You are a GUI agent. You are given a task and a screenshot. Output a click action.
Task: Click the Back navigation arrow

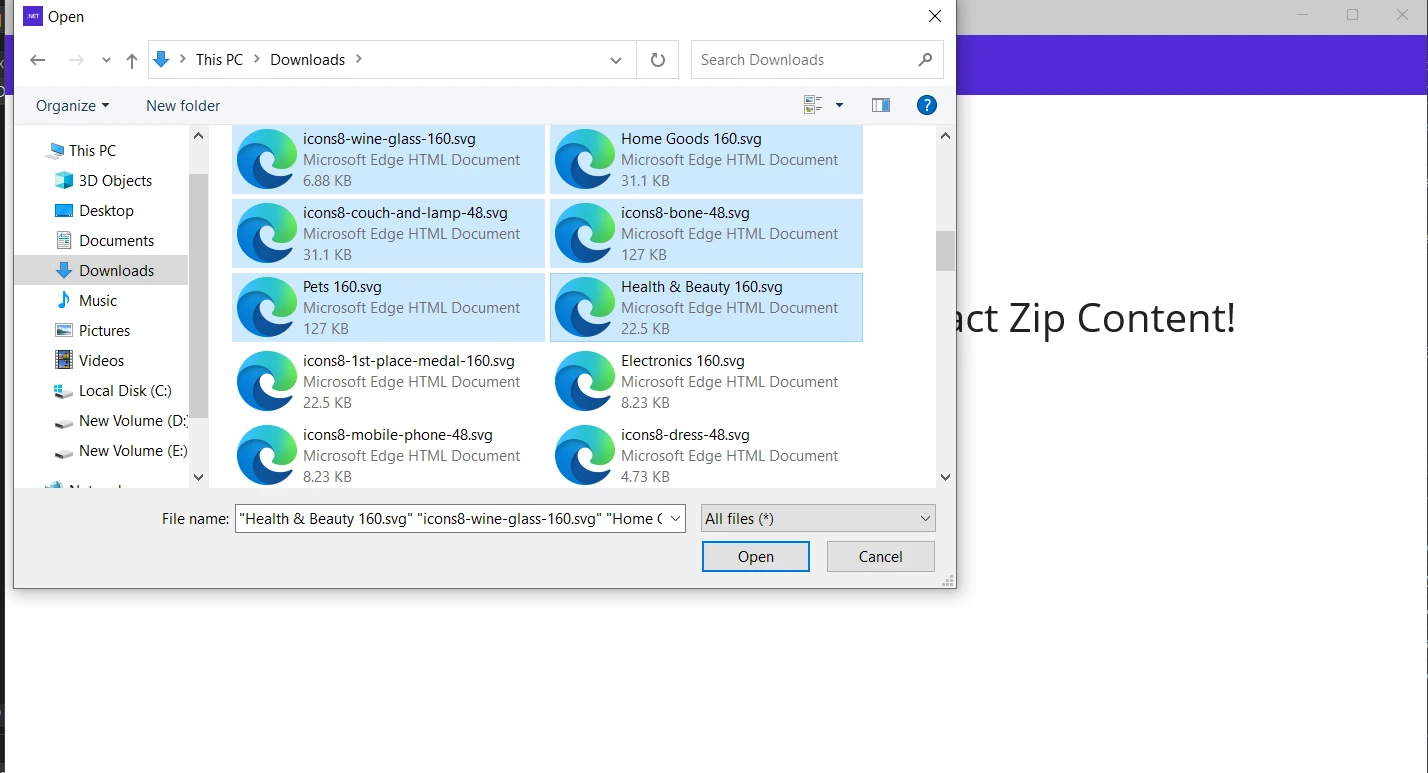[x=38, y=60]
